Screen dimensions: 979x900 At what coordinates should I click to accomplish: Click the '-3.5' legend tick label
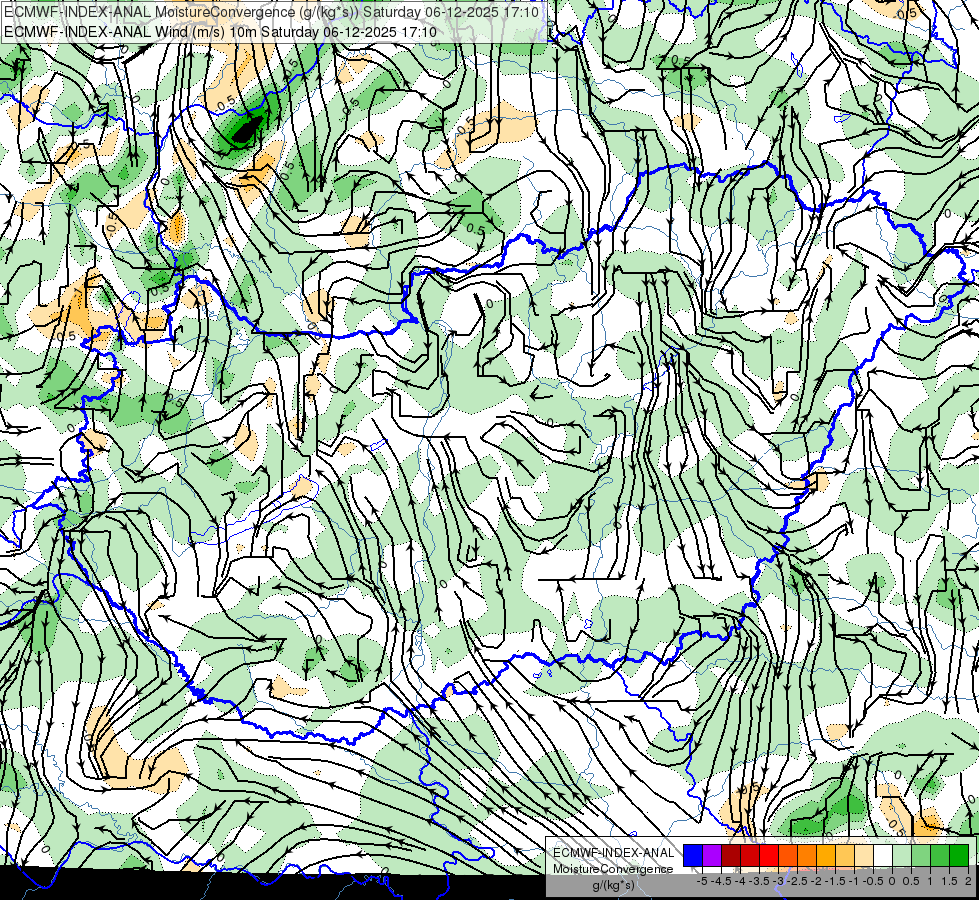click(759, 881)
